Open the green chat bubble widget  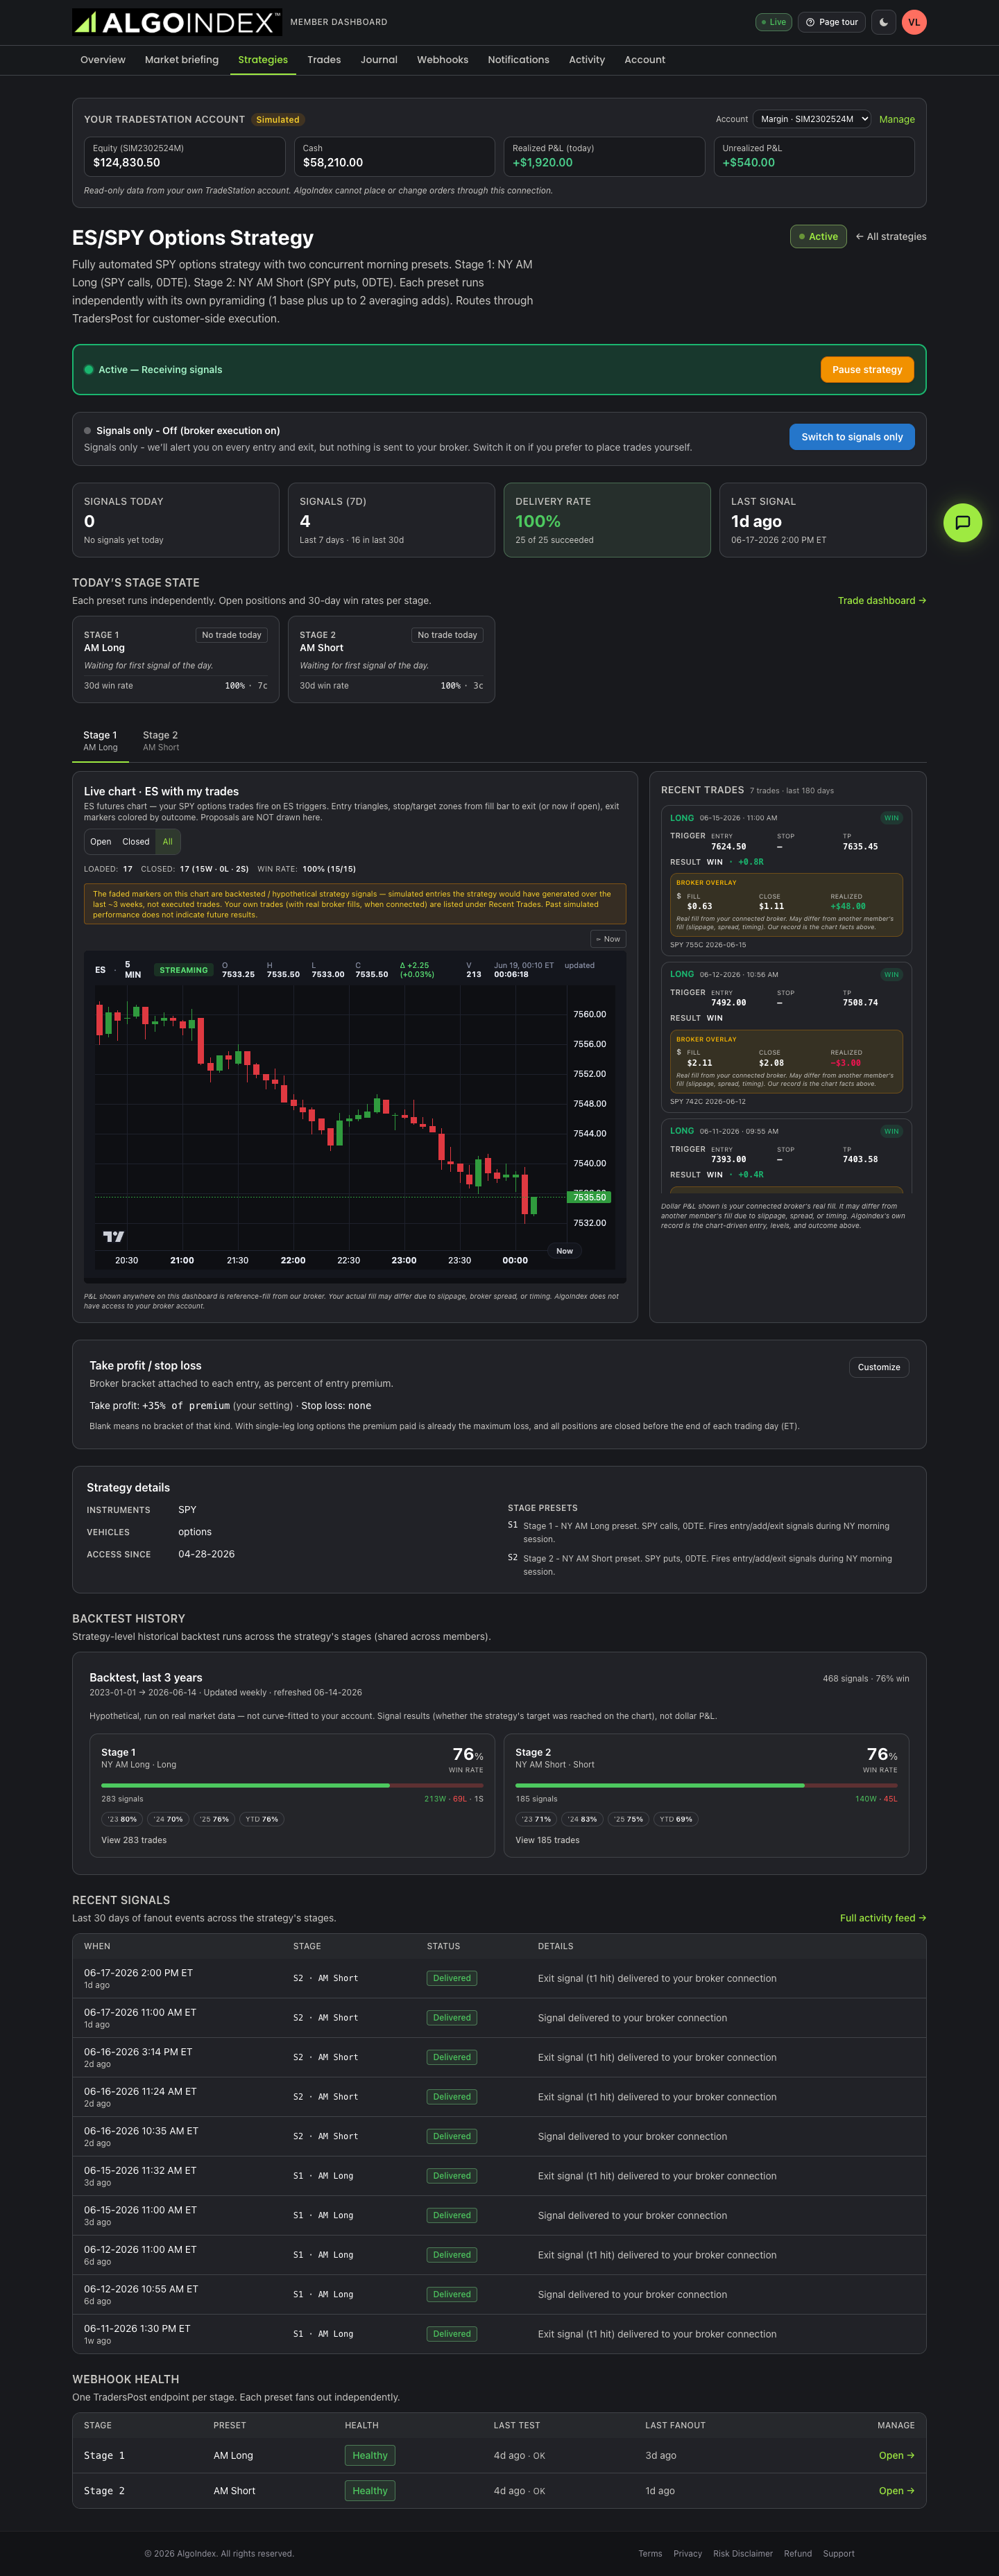[962, 522]
